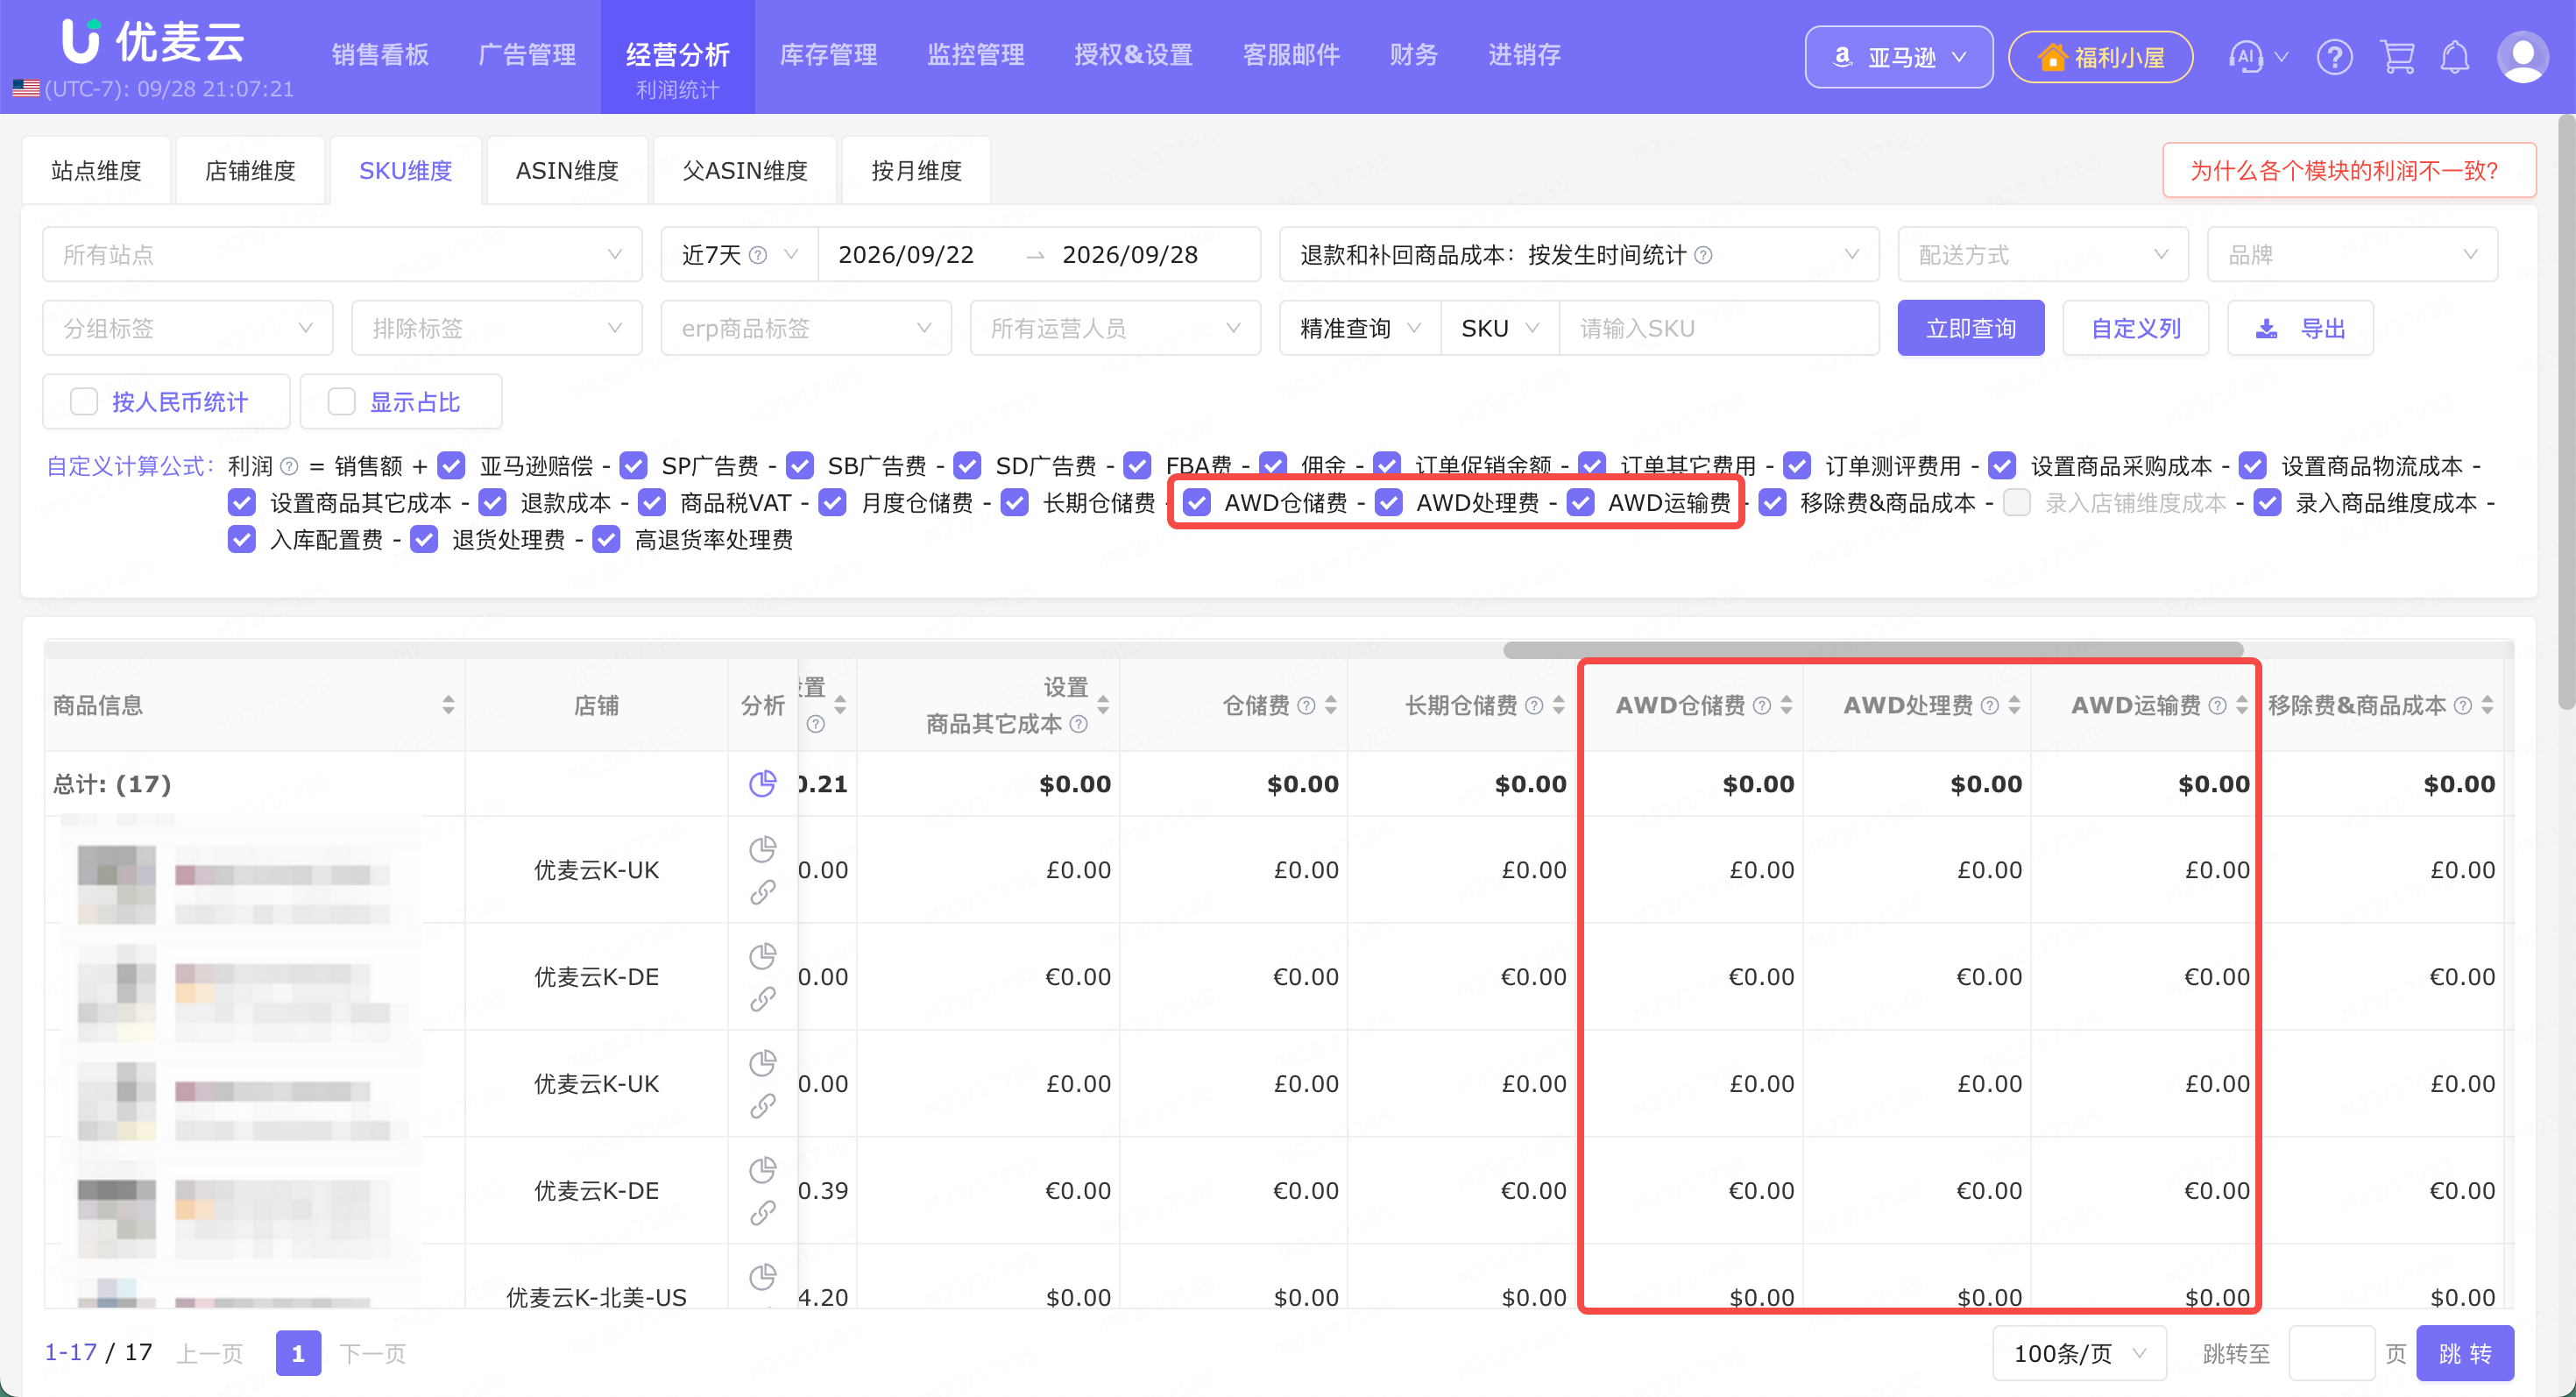The image size is (2576, 1397).
Task: Click the 利润 formula help icon
Action: point(289,466)
